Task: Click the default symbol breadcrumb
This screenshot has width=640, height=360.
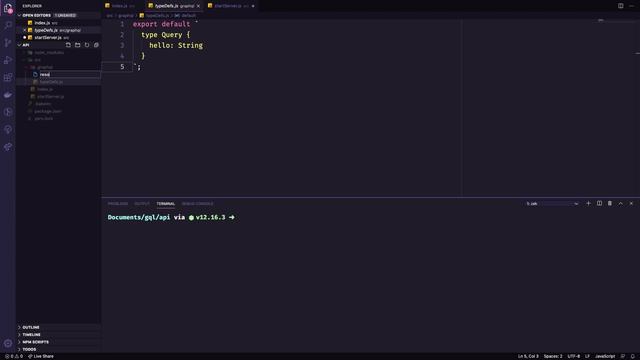Action: coord(185,16)
